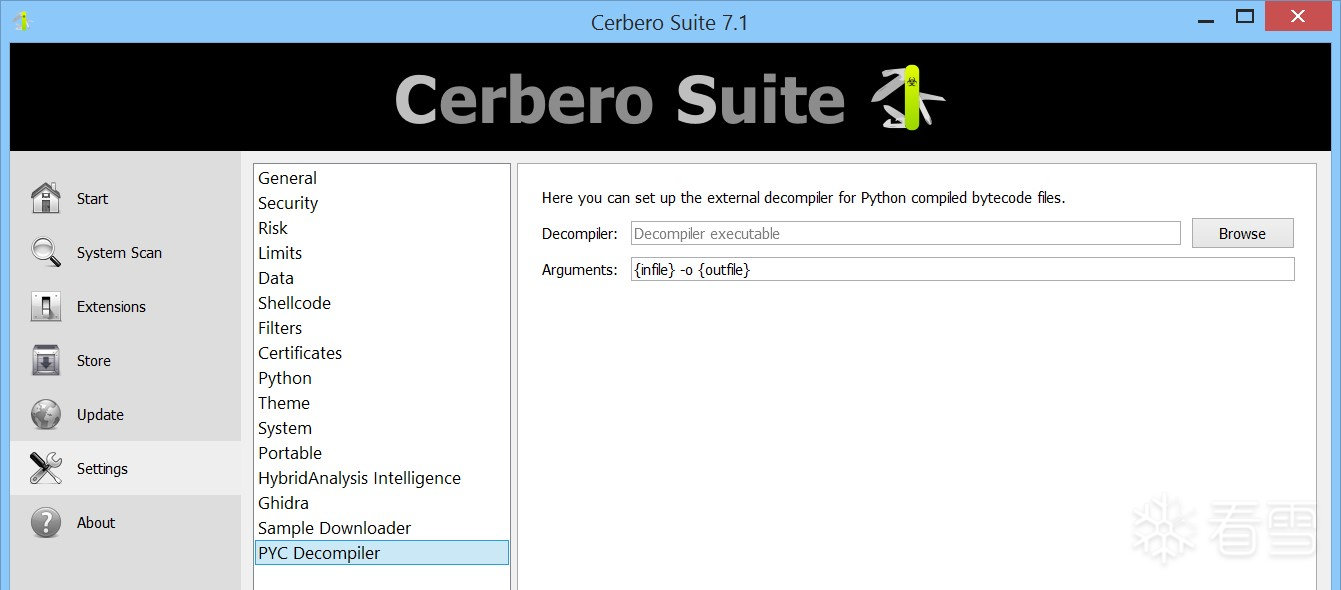Click the About question mark icon
The height and width of the screenshot is (590, 1341).
[x=46, y=522]
